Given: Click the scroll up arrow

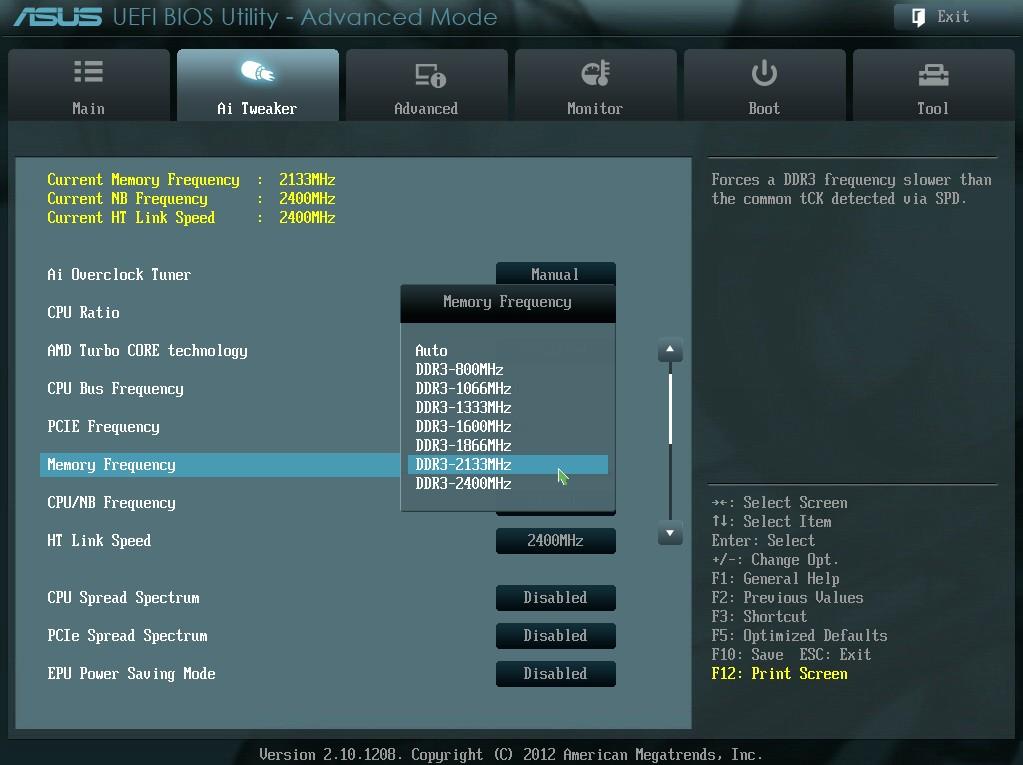Looking at the screenshot, I should point(670,350).
